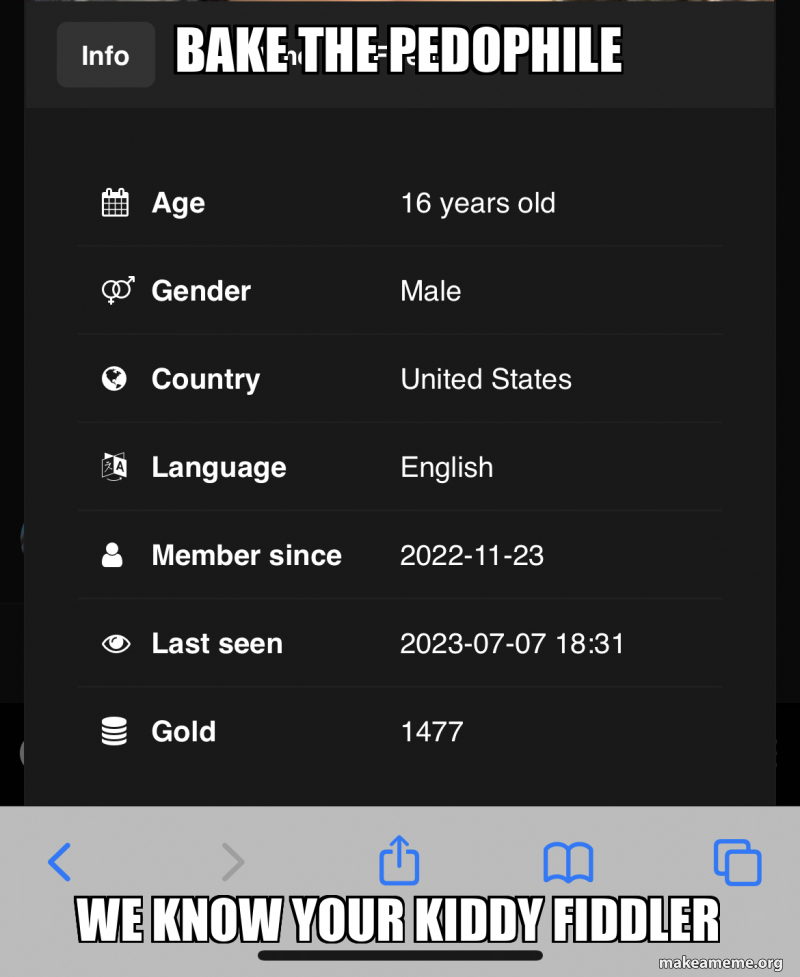
Task: Click the makeameme.org watermark link
Action: pyautogui.click(x=720, y=963)
